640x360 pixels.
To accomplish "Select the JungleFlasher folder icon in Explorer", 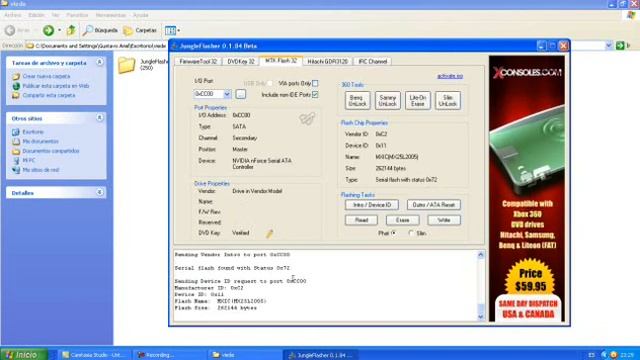I will pyautogui.click(x=127, y=65).
